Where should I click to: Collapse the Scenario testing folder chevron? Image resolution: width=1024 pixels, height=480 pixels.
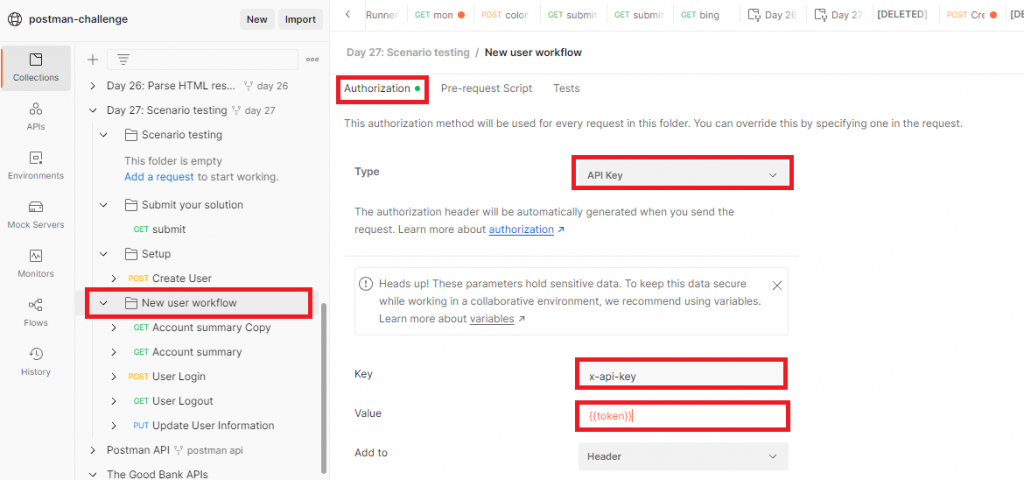(103, 135)
